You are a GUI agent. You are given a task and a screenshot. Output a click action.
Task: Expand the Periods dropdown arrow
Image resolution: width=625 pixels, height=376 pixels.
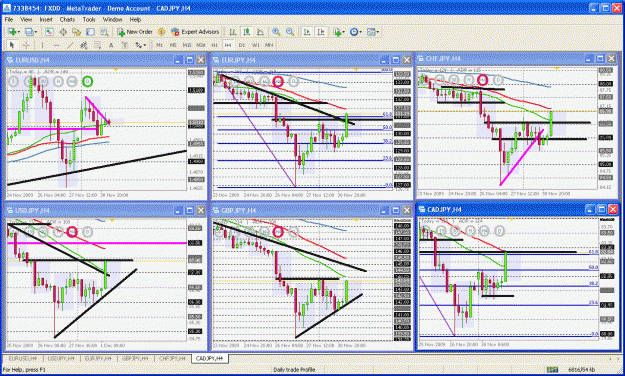click(x=360, y=32)
